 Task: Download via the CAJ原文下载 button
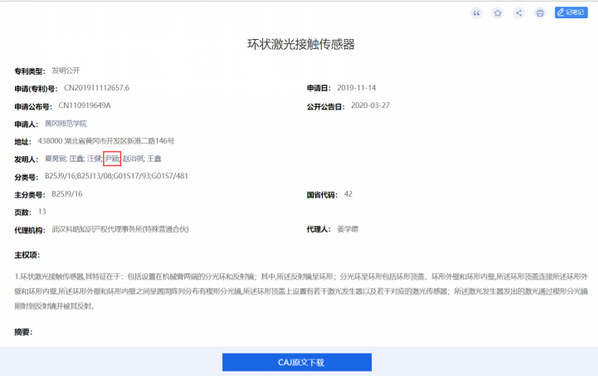(297, 362)
